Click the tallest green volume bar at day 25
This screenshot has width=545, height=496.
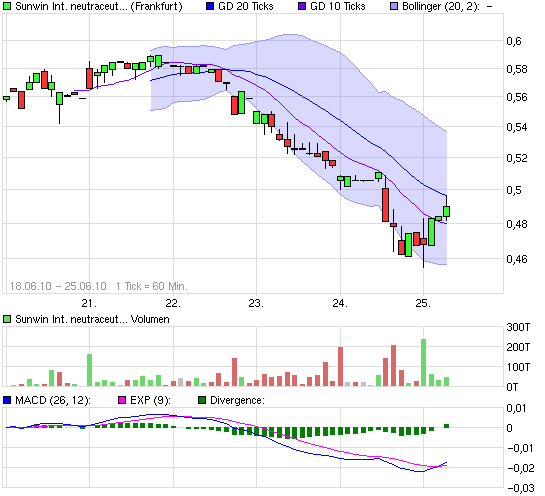coord(423,363)
